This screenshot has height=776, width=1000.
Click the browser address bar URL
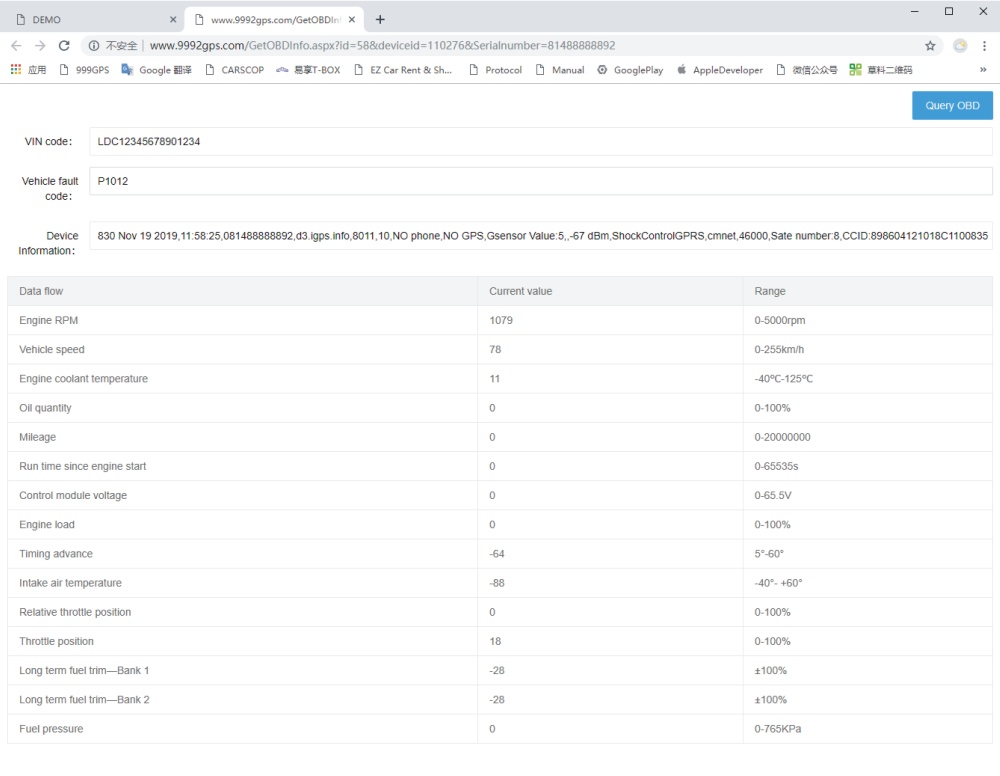pyautogui.click(x=380, y=45)
